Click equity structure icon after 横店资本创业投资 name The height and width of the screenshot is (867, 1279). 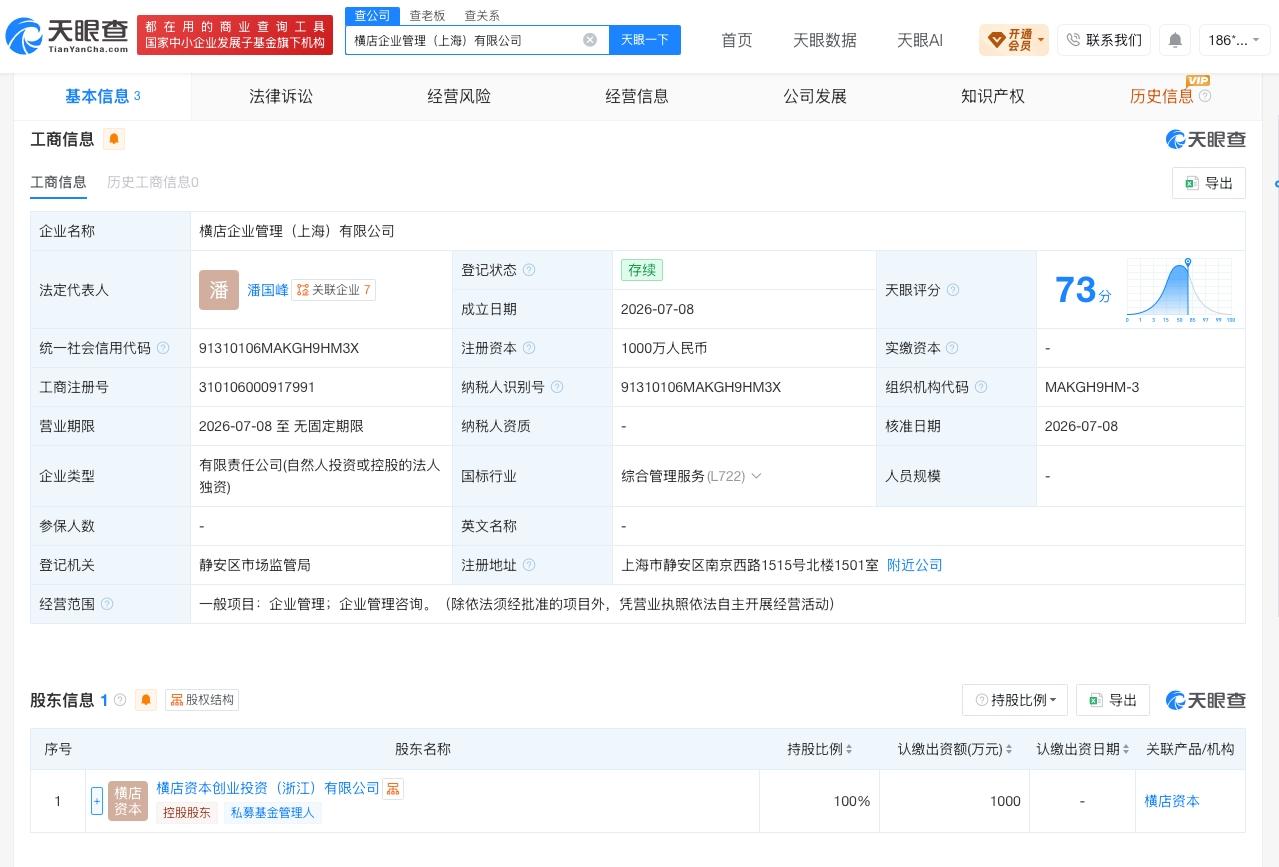click(393, 789)
